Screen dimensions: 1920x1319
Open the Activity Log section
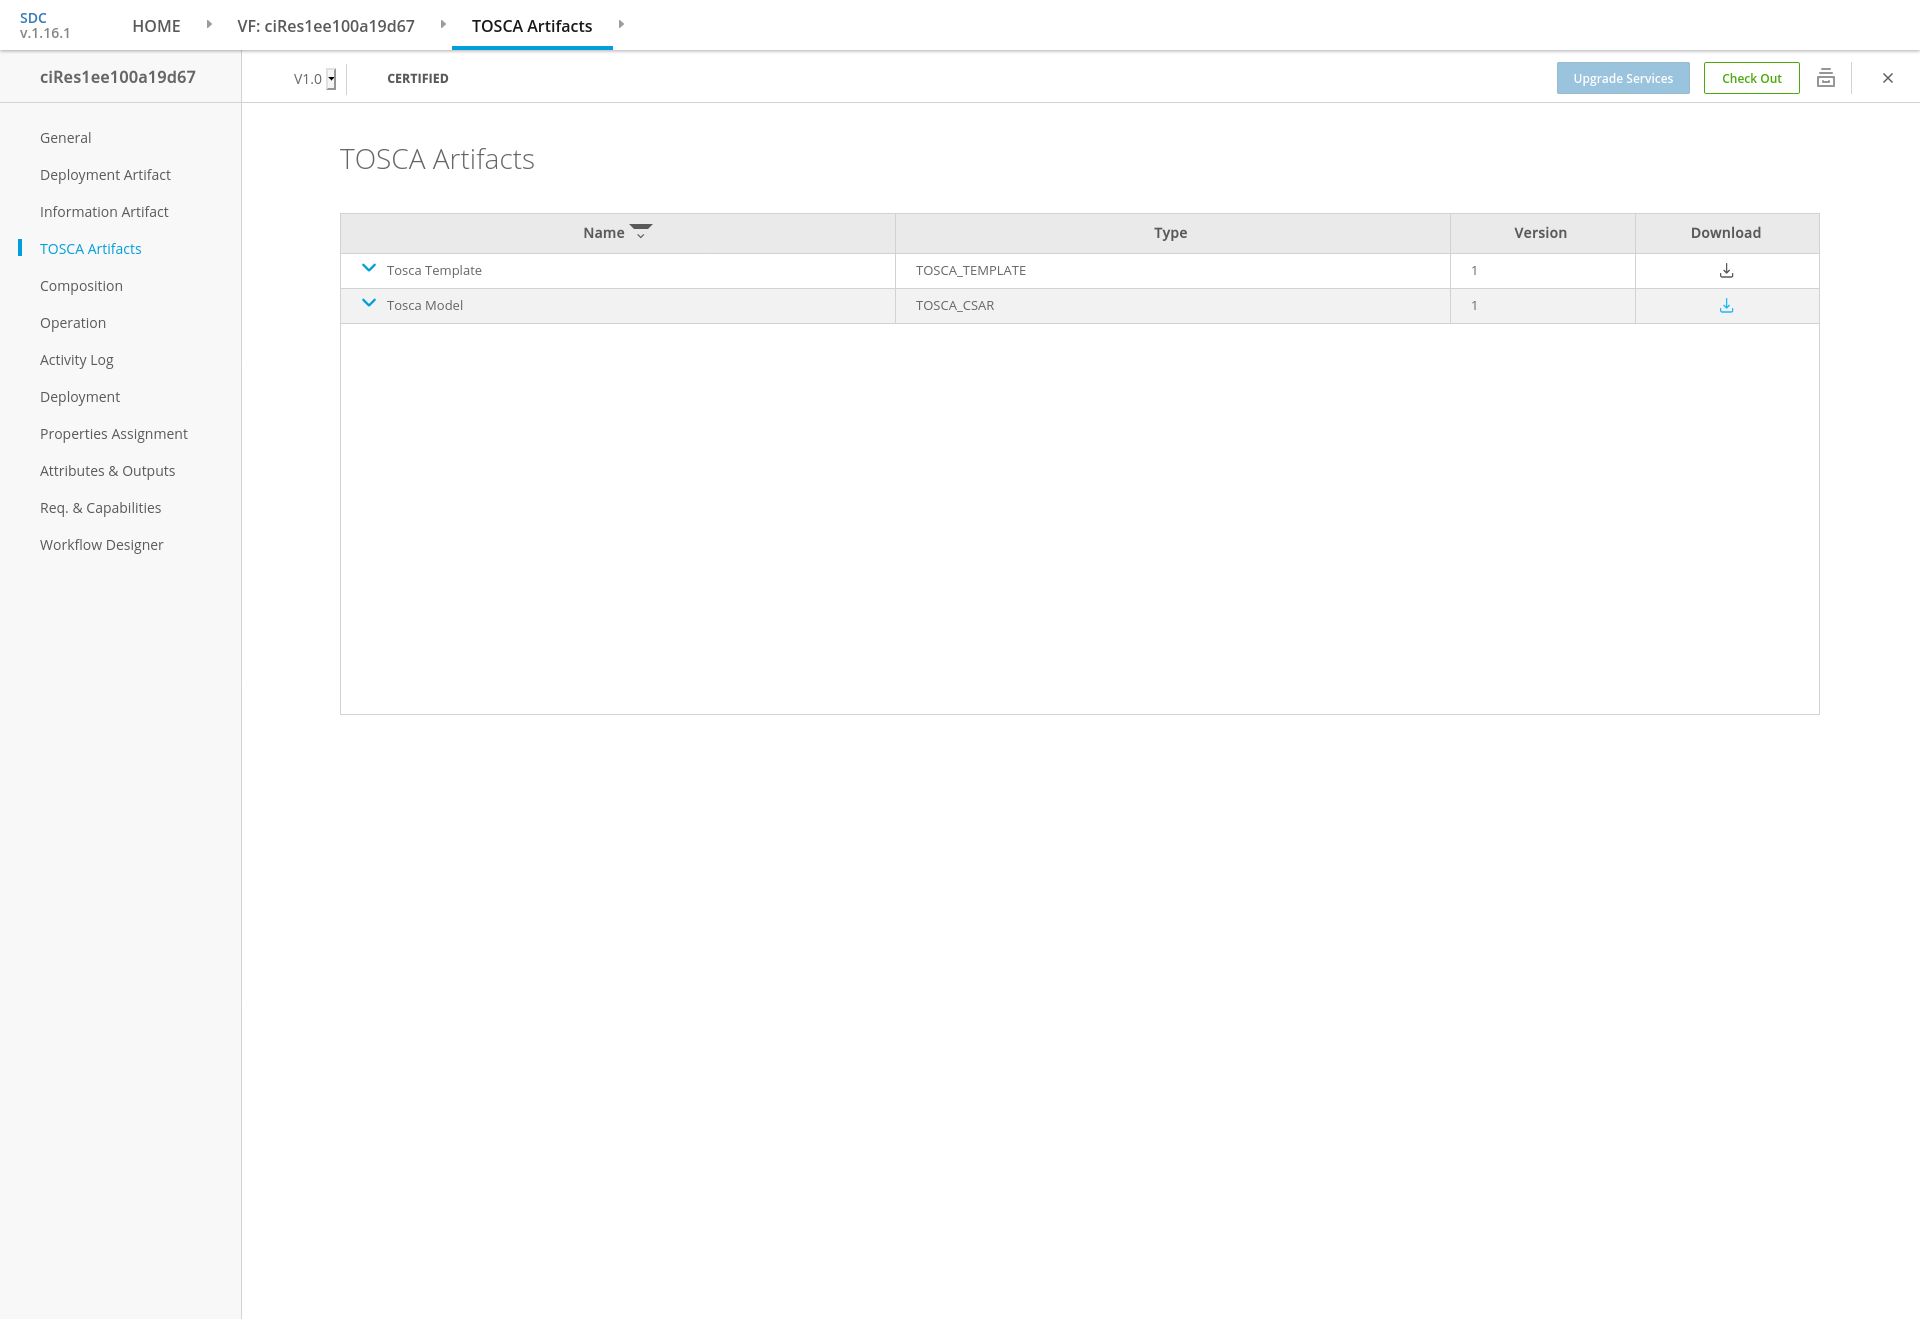click(x=76, y=360)
